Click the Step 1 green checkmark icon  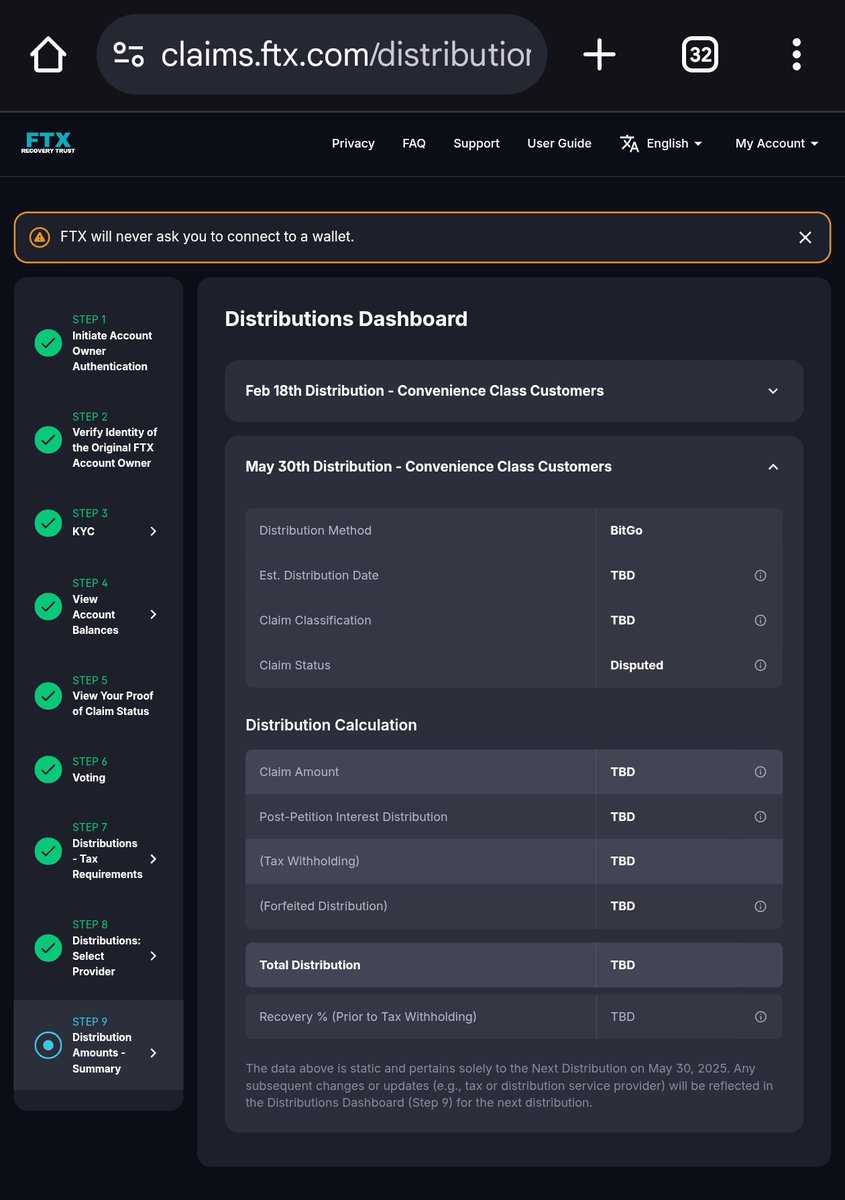coord(48,343)
